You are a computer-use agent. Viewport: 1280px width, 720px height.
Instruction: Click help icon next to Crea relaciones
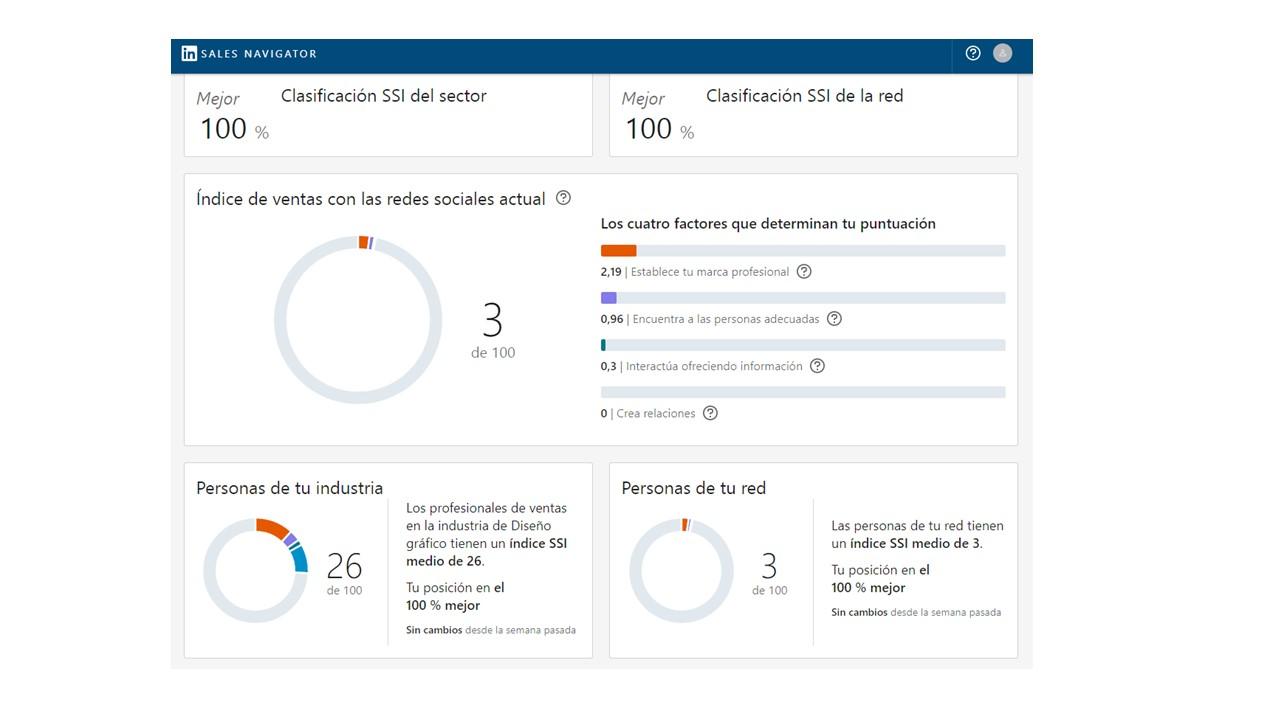[x=710, y=413]
